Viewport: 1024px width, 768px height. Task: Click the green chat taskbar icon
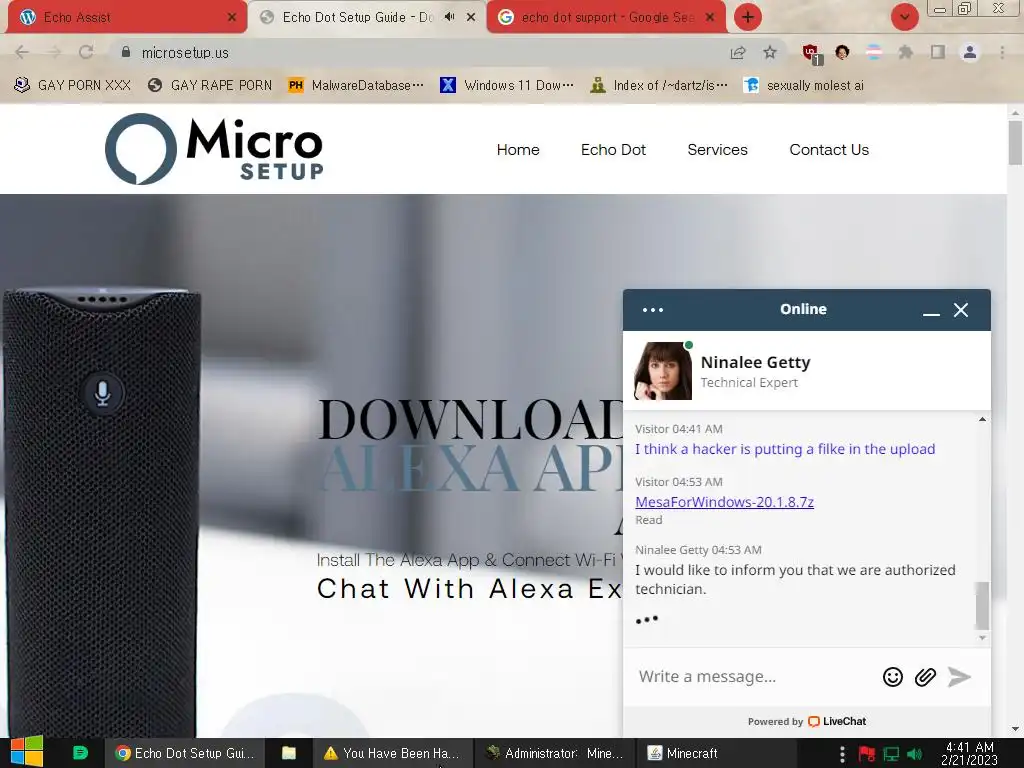[x=80, y=753]
